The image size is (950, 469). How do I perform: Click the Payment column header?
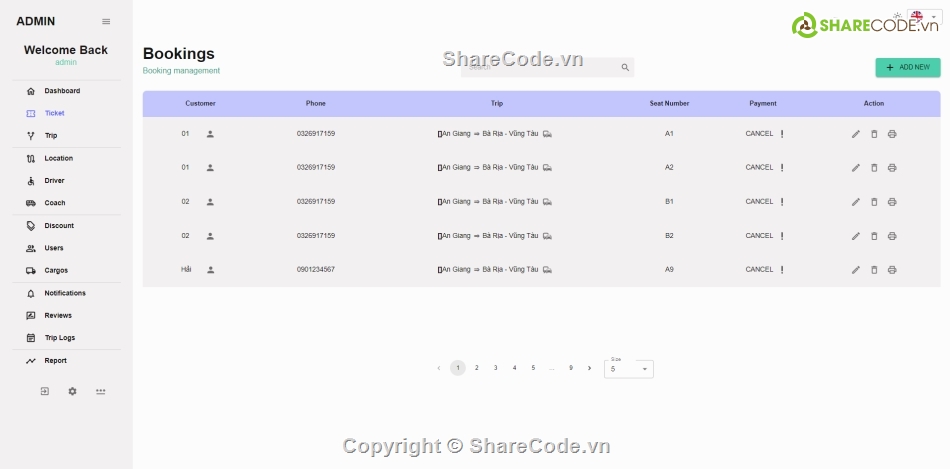[763, 104]
